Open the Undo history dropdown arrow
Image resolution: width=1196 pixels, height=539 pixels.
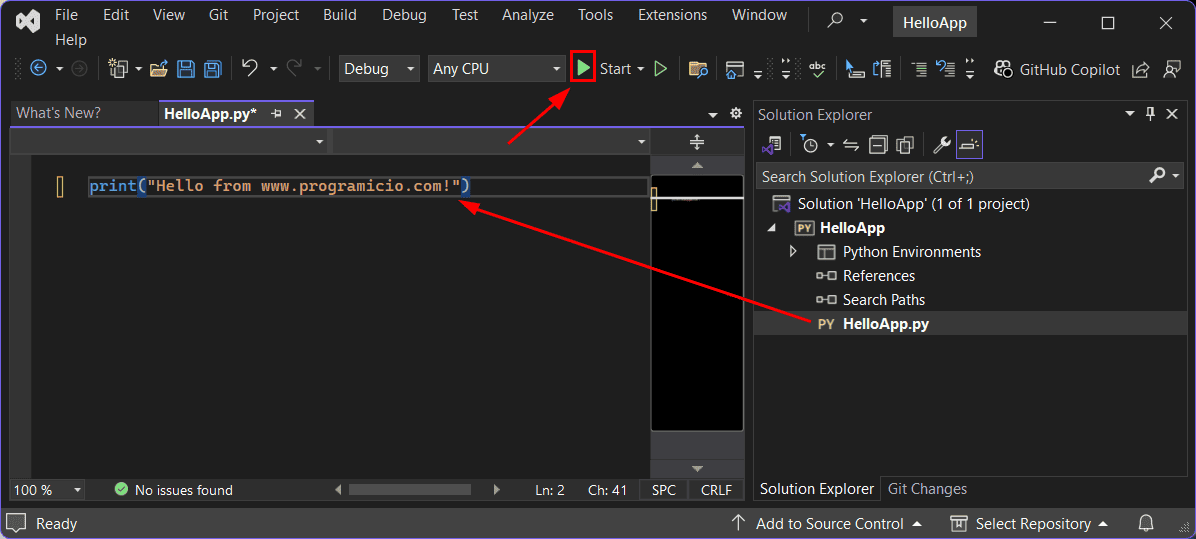[274, 69]
